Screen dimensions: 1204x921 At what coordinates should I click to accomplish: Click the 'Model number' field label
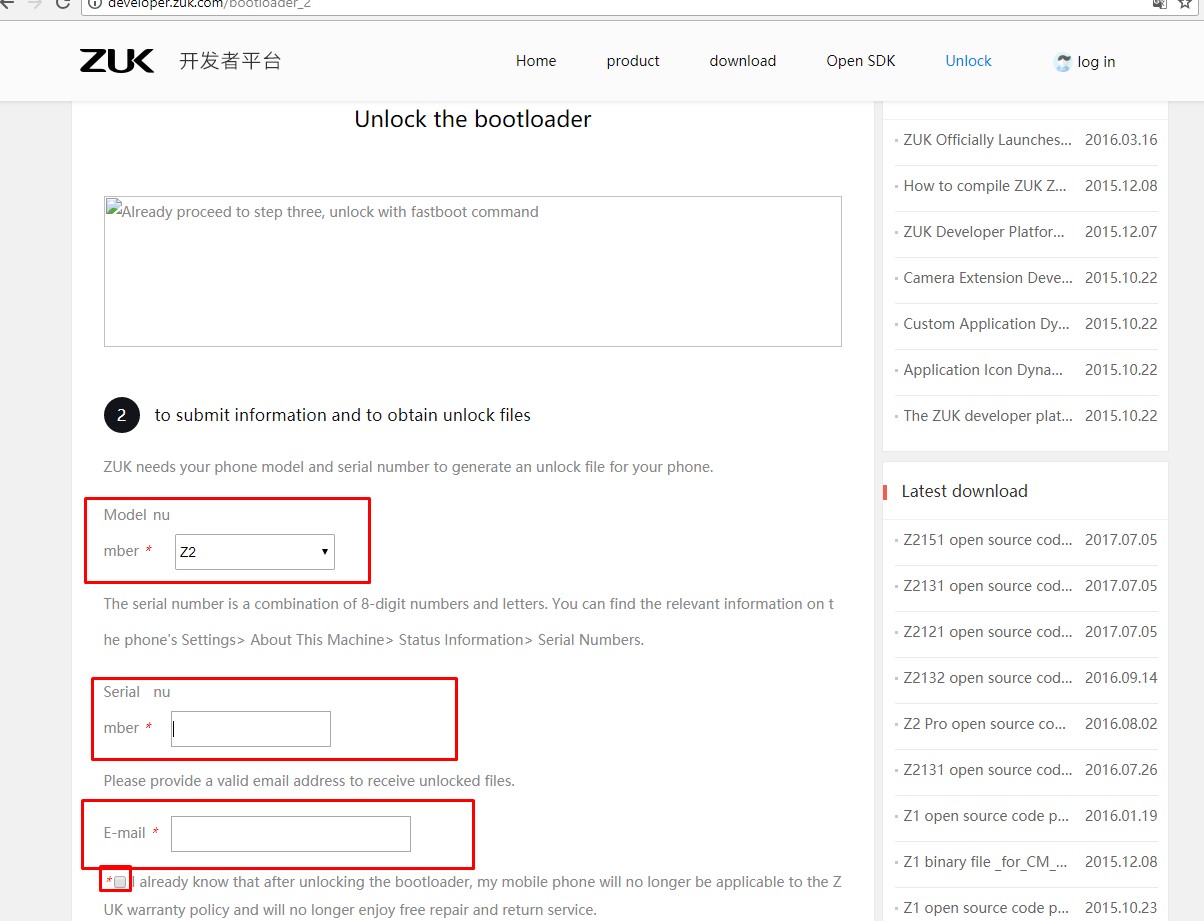[137, 533]
